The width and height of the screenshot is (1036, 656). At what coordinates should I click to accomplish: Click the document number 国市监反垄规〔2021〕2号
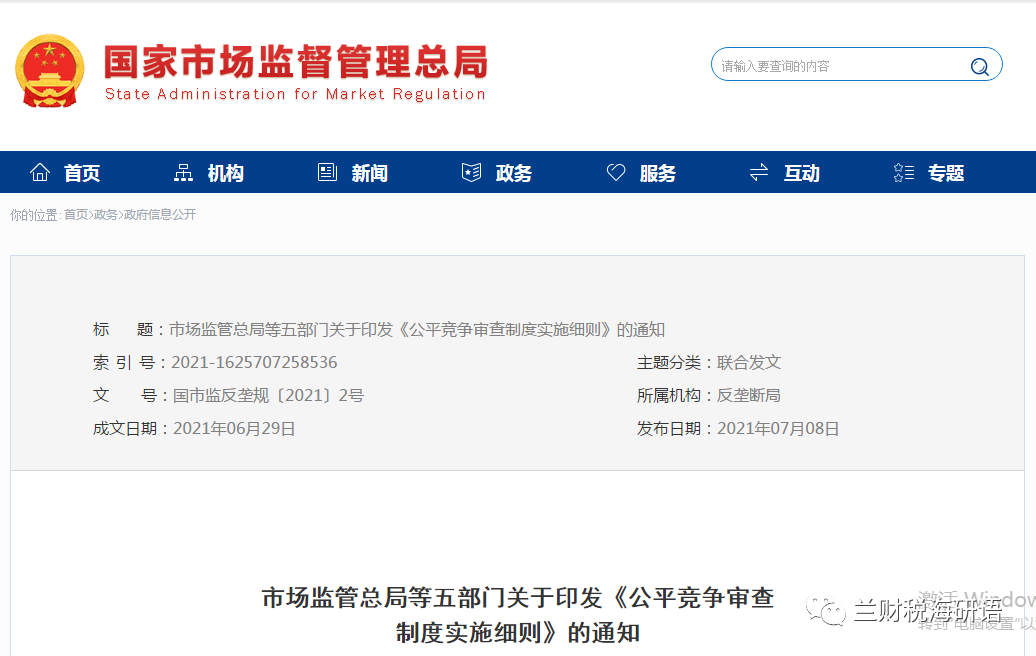[268, 396]
